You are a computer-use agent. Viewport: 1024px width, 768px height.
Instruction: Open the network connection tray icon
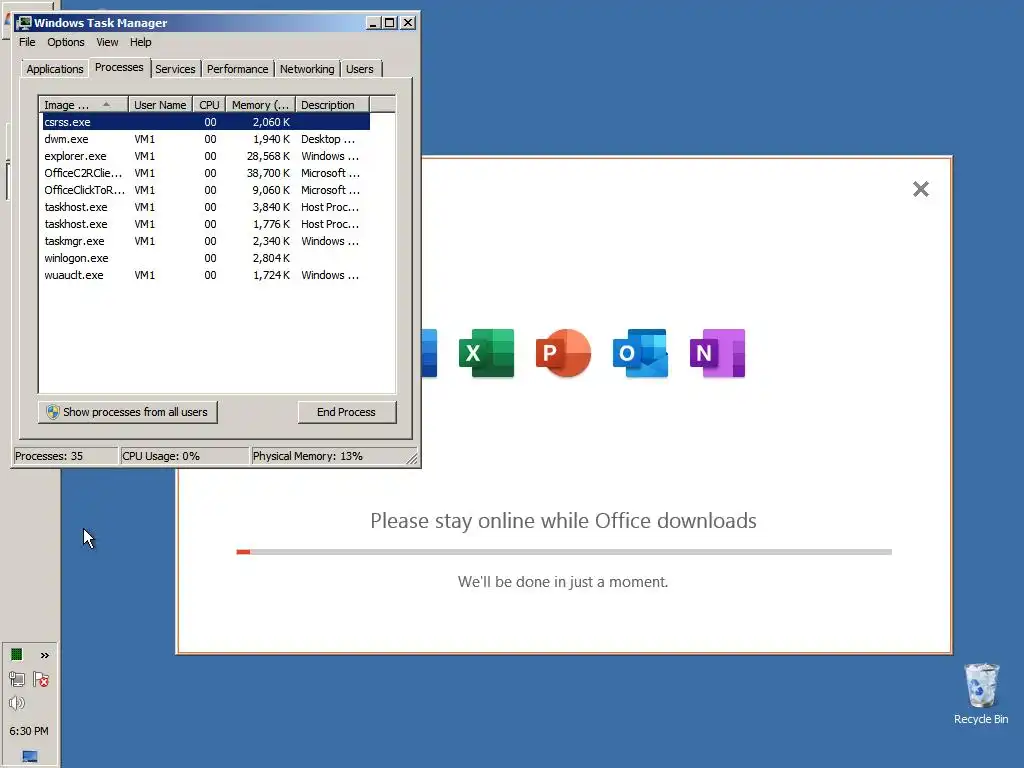17,679
